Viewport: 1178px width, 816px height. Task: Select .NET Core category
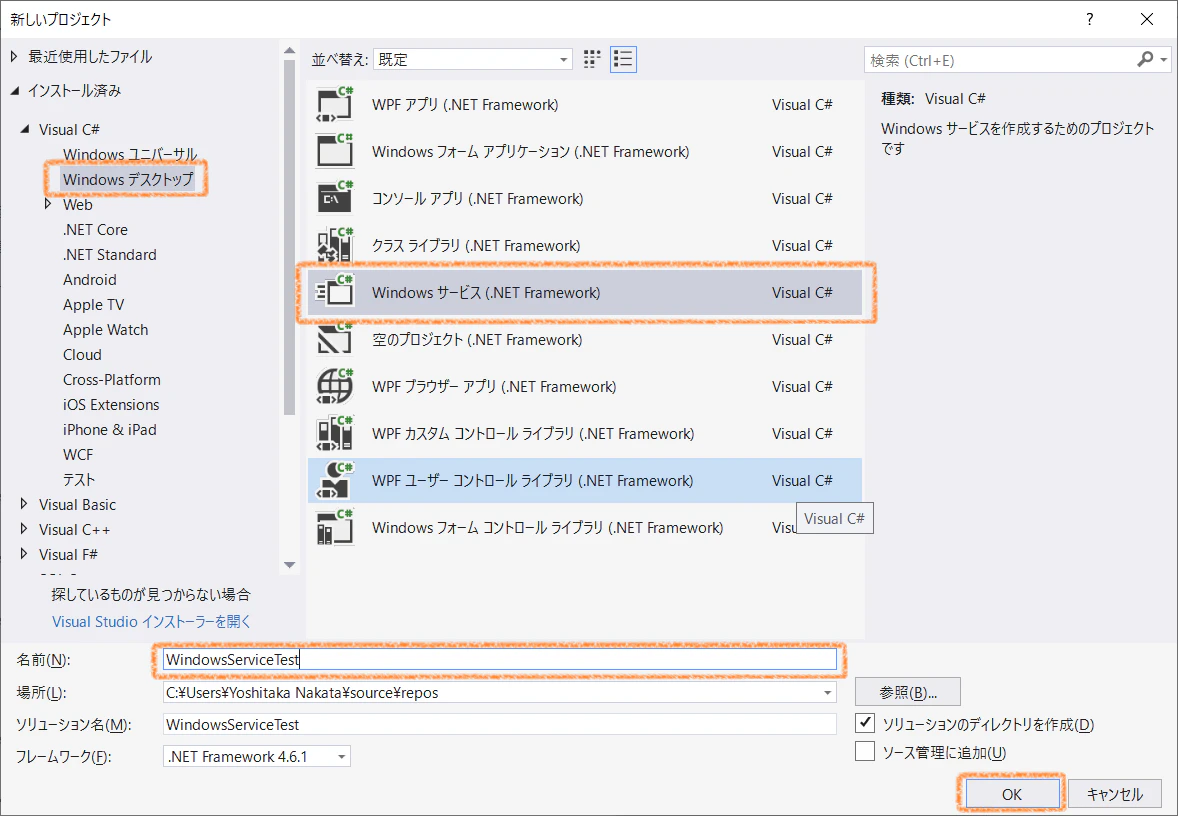pos(95,229)
